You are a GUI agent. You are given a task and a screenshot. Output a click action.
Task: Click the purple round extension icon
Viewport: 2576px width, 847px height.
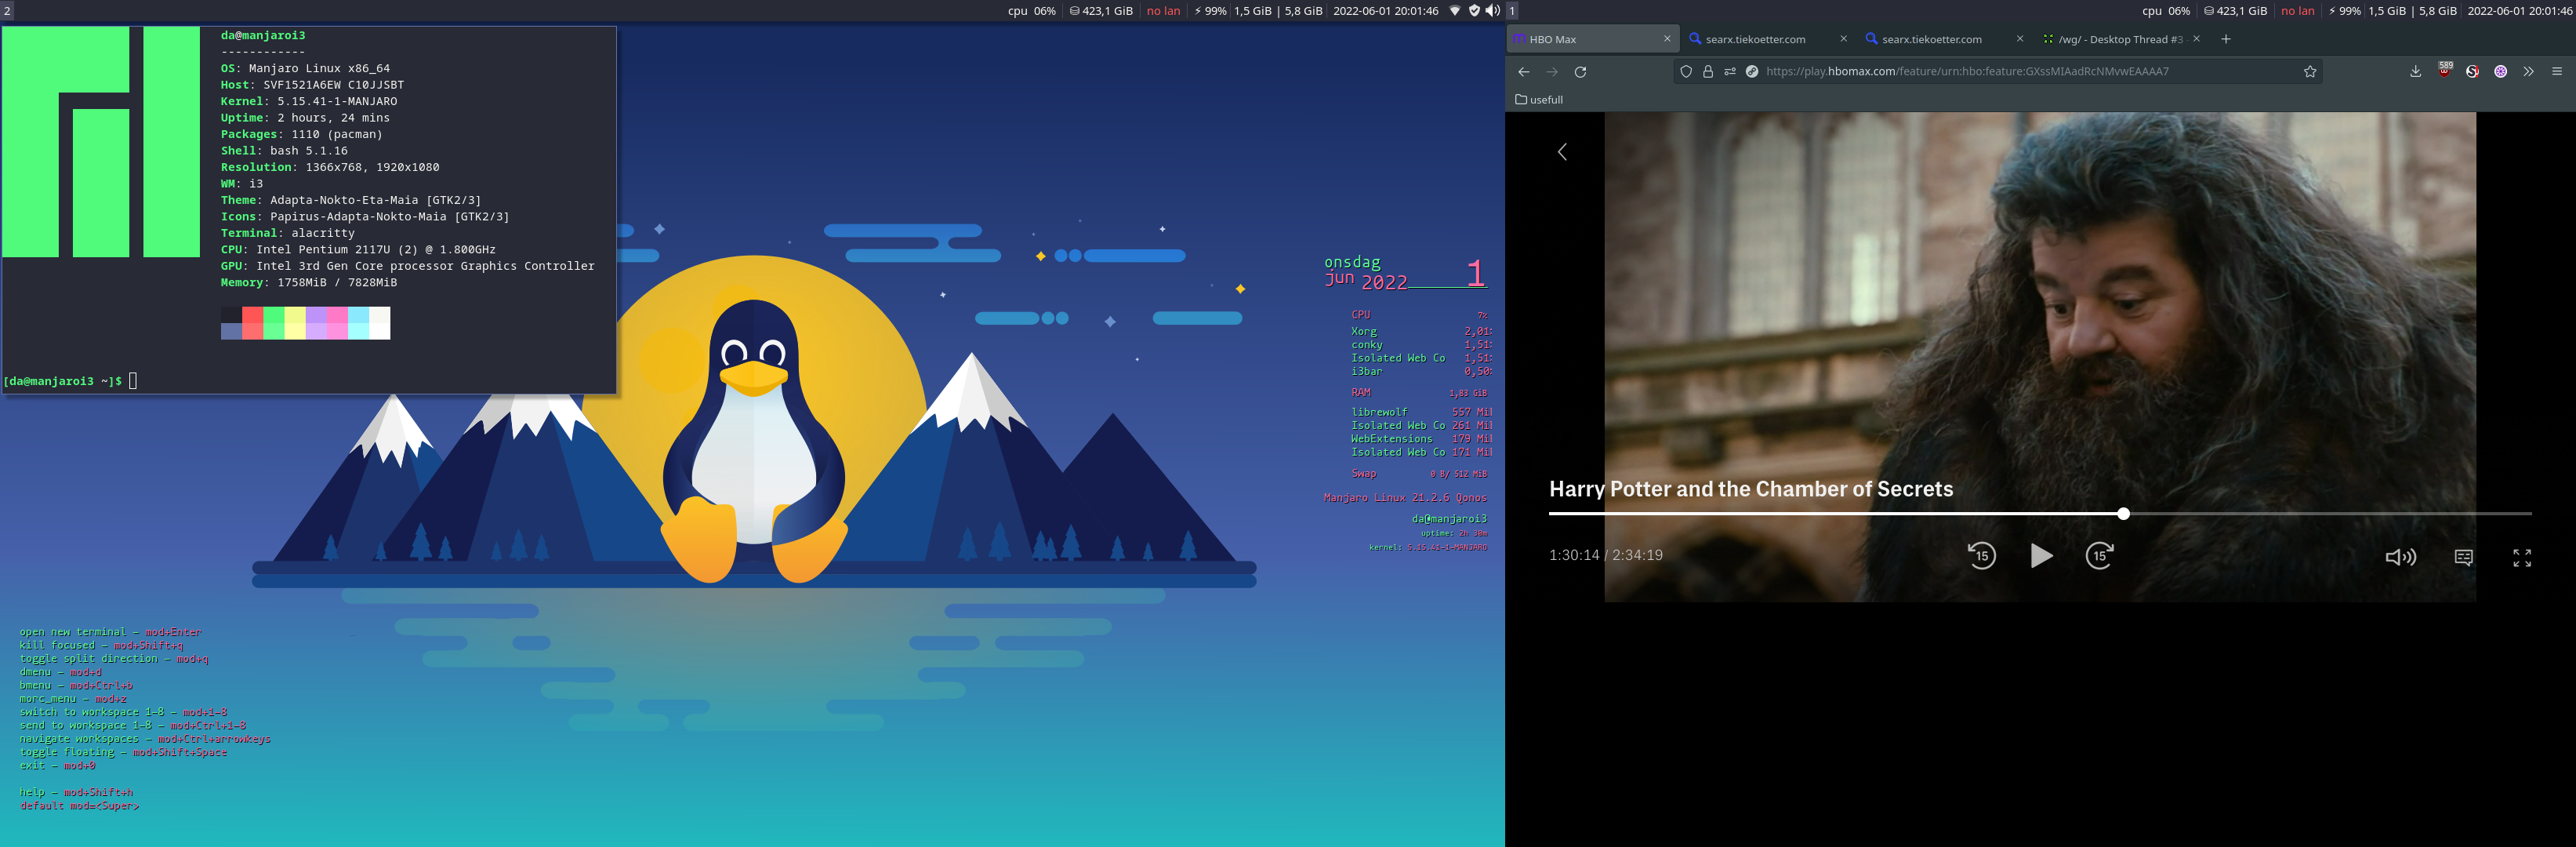click(x=2500, y=72)
